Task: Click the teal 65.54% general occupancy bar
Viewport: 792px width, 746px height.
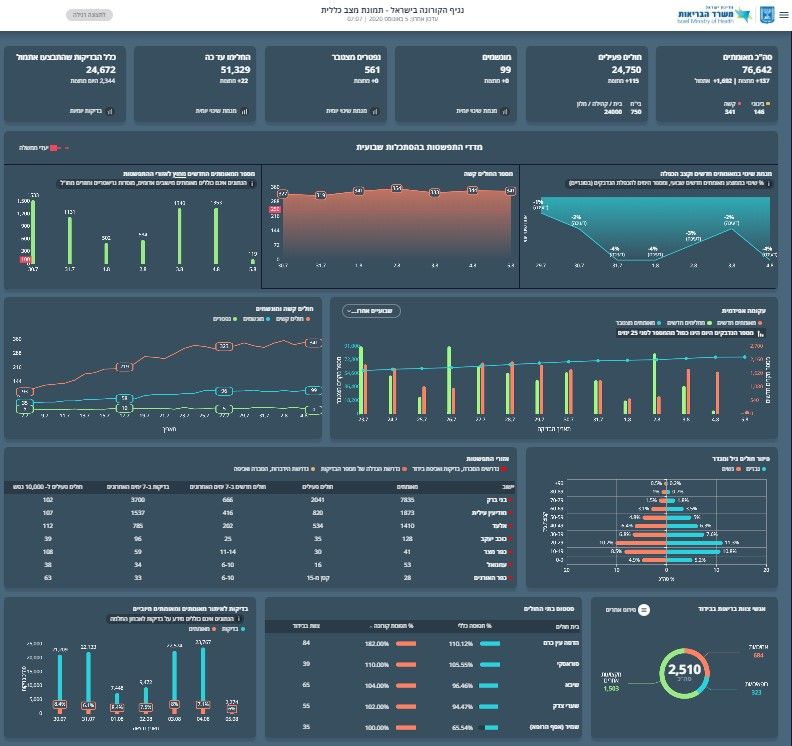Action: pyautogui.click(x=491, y=728)
